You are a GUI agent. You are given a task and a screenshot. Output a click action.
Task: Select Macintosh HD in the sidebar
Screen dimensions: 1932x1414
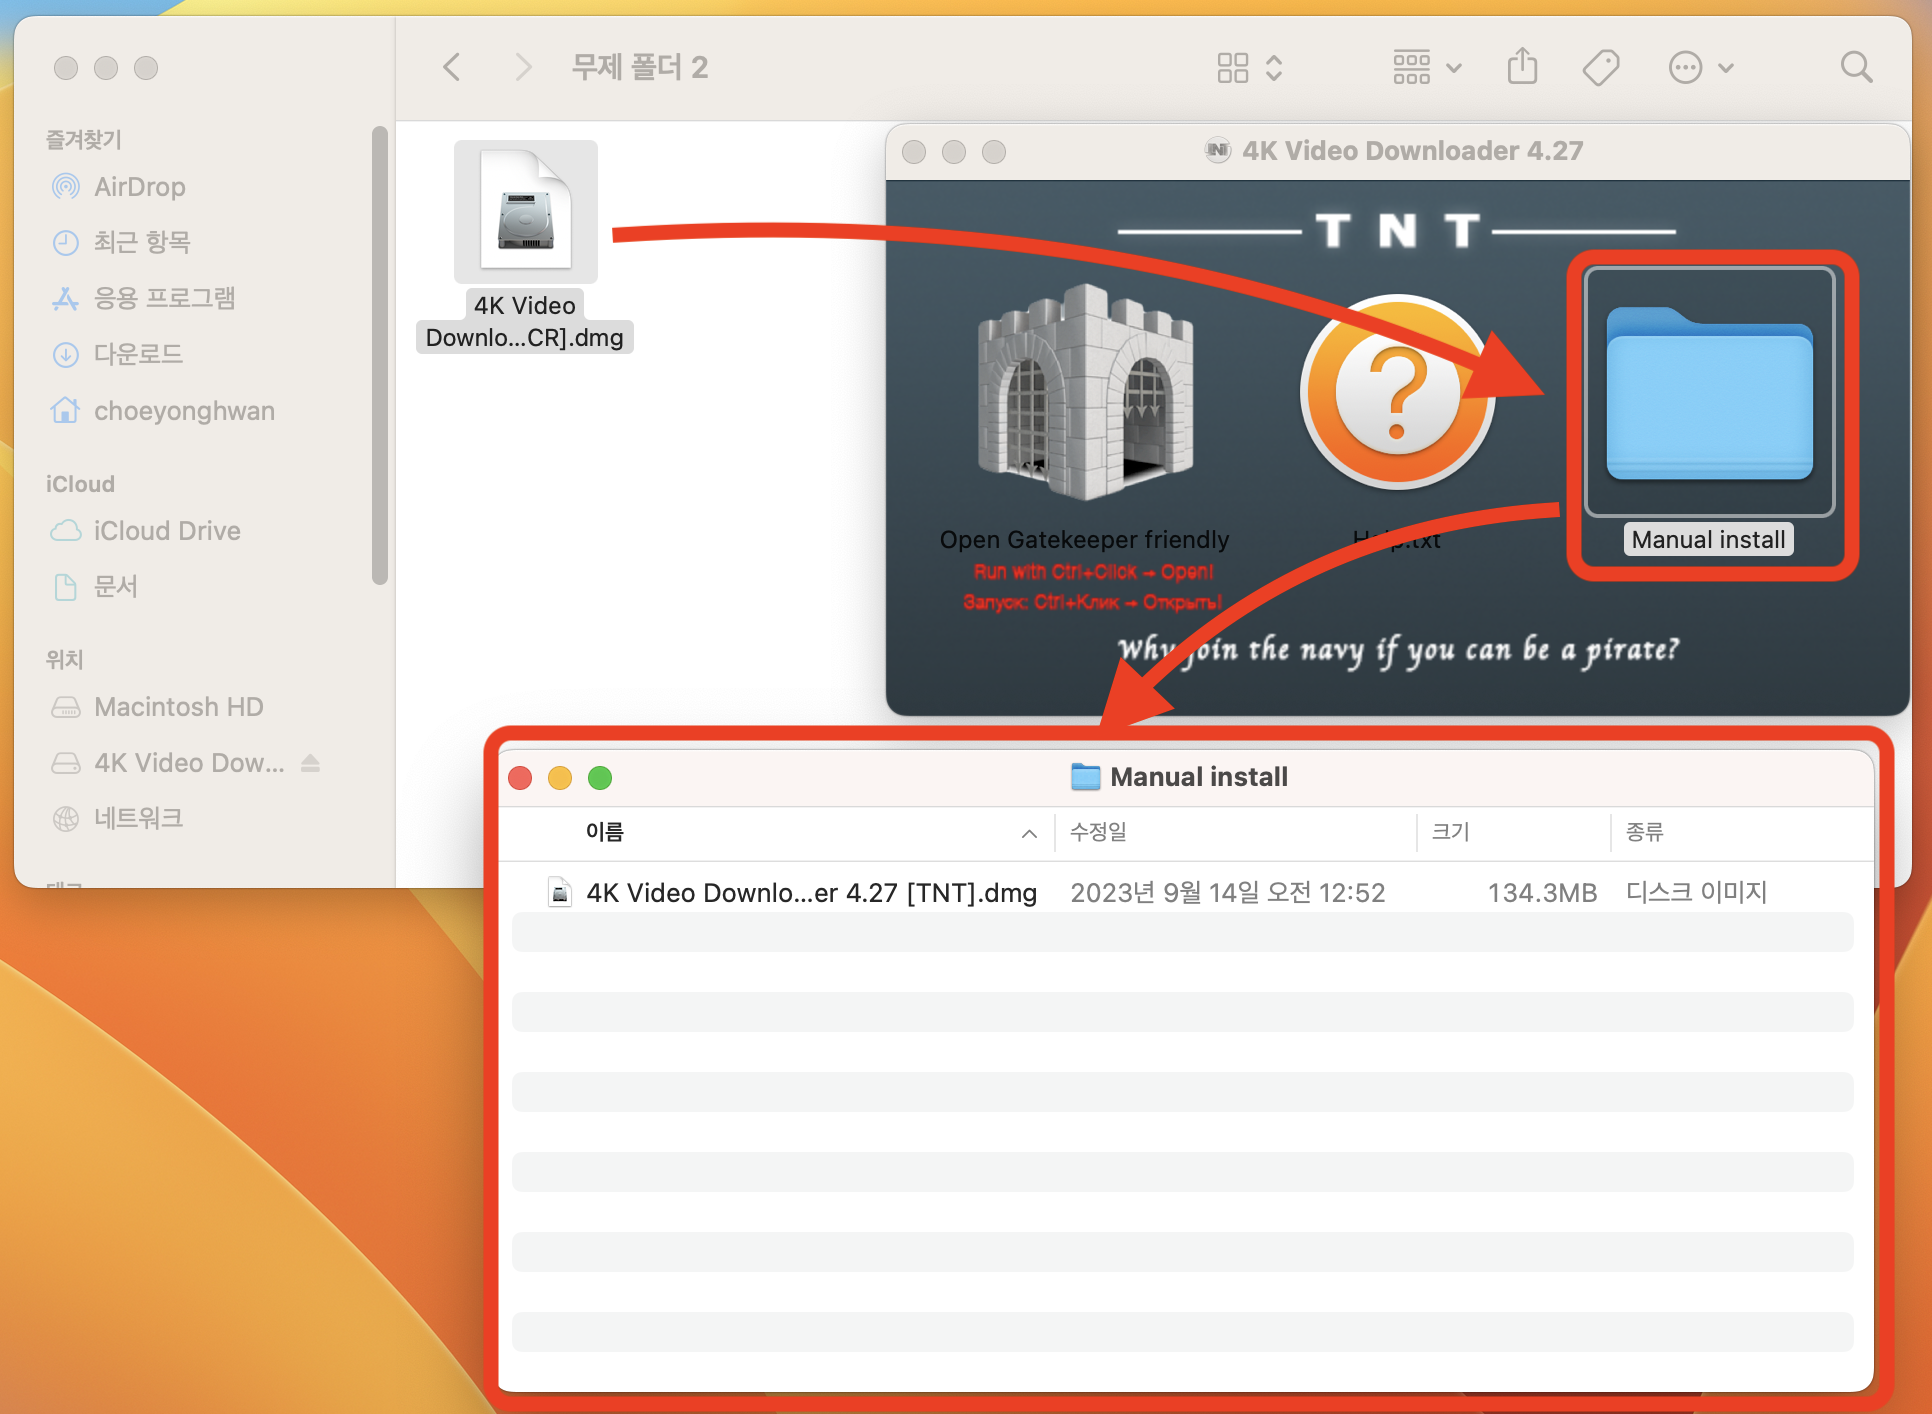tap(177, 707)
